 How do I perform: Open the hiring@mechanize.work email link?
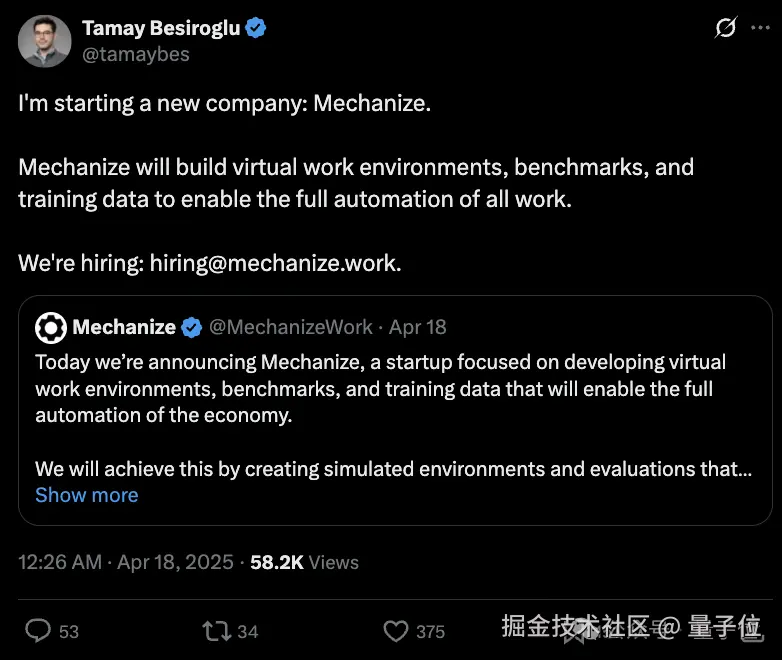coord(275,263)
